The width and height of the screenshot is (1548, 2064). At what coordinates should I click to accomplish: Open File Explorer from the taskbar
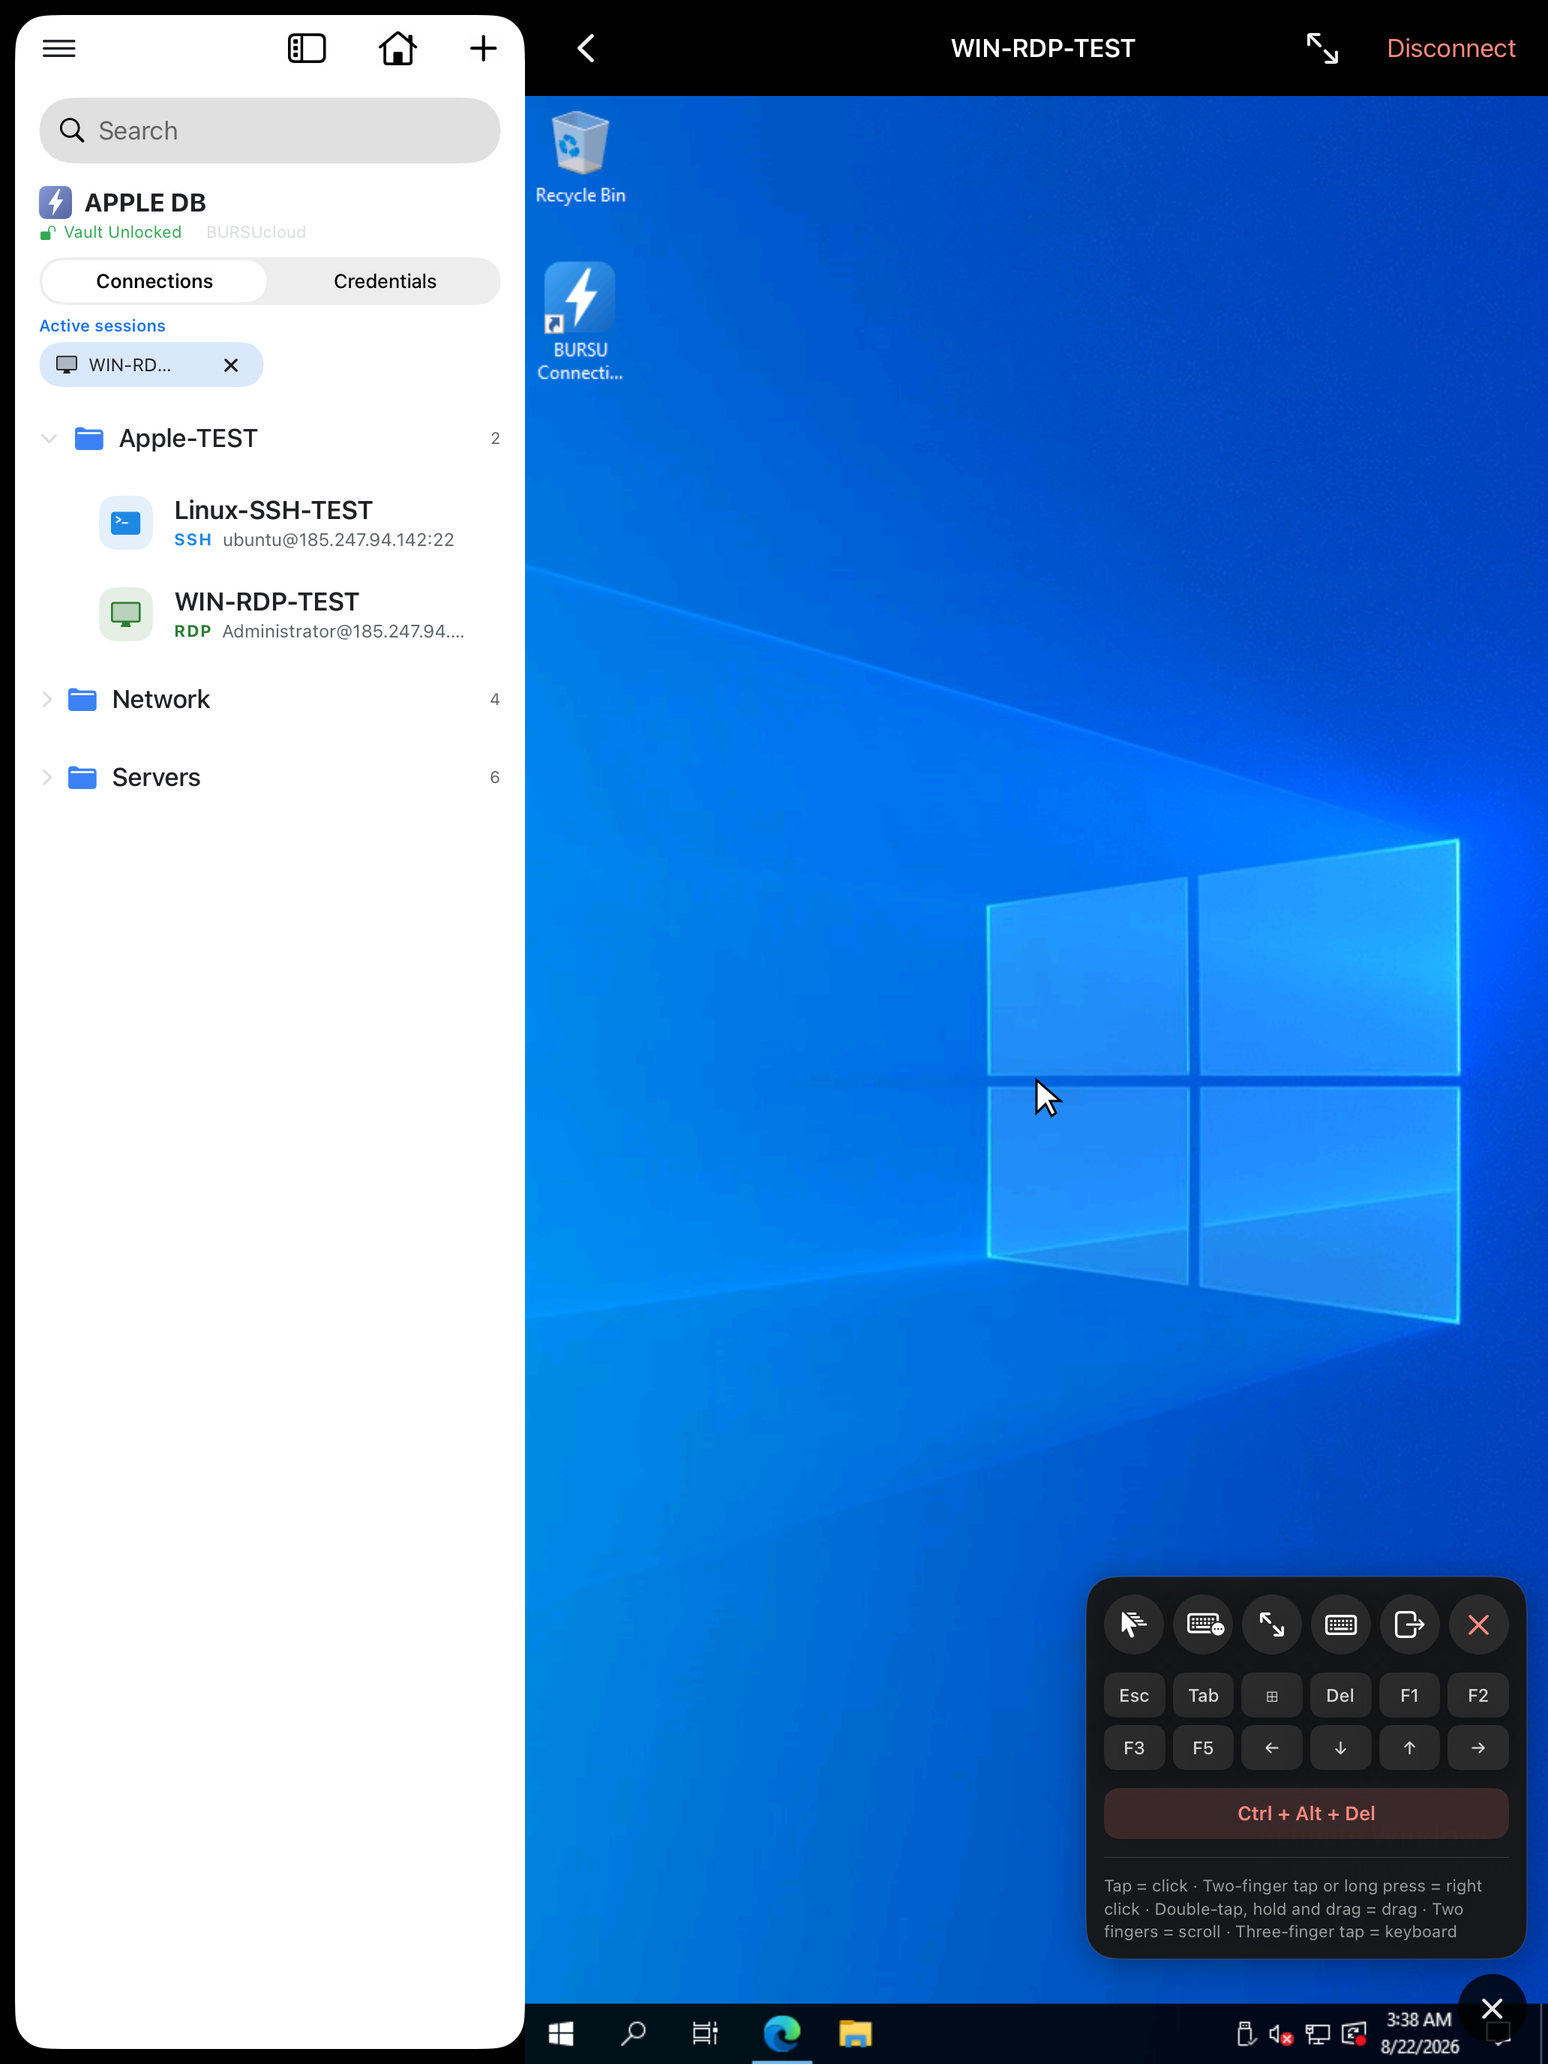point(855,2033)
